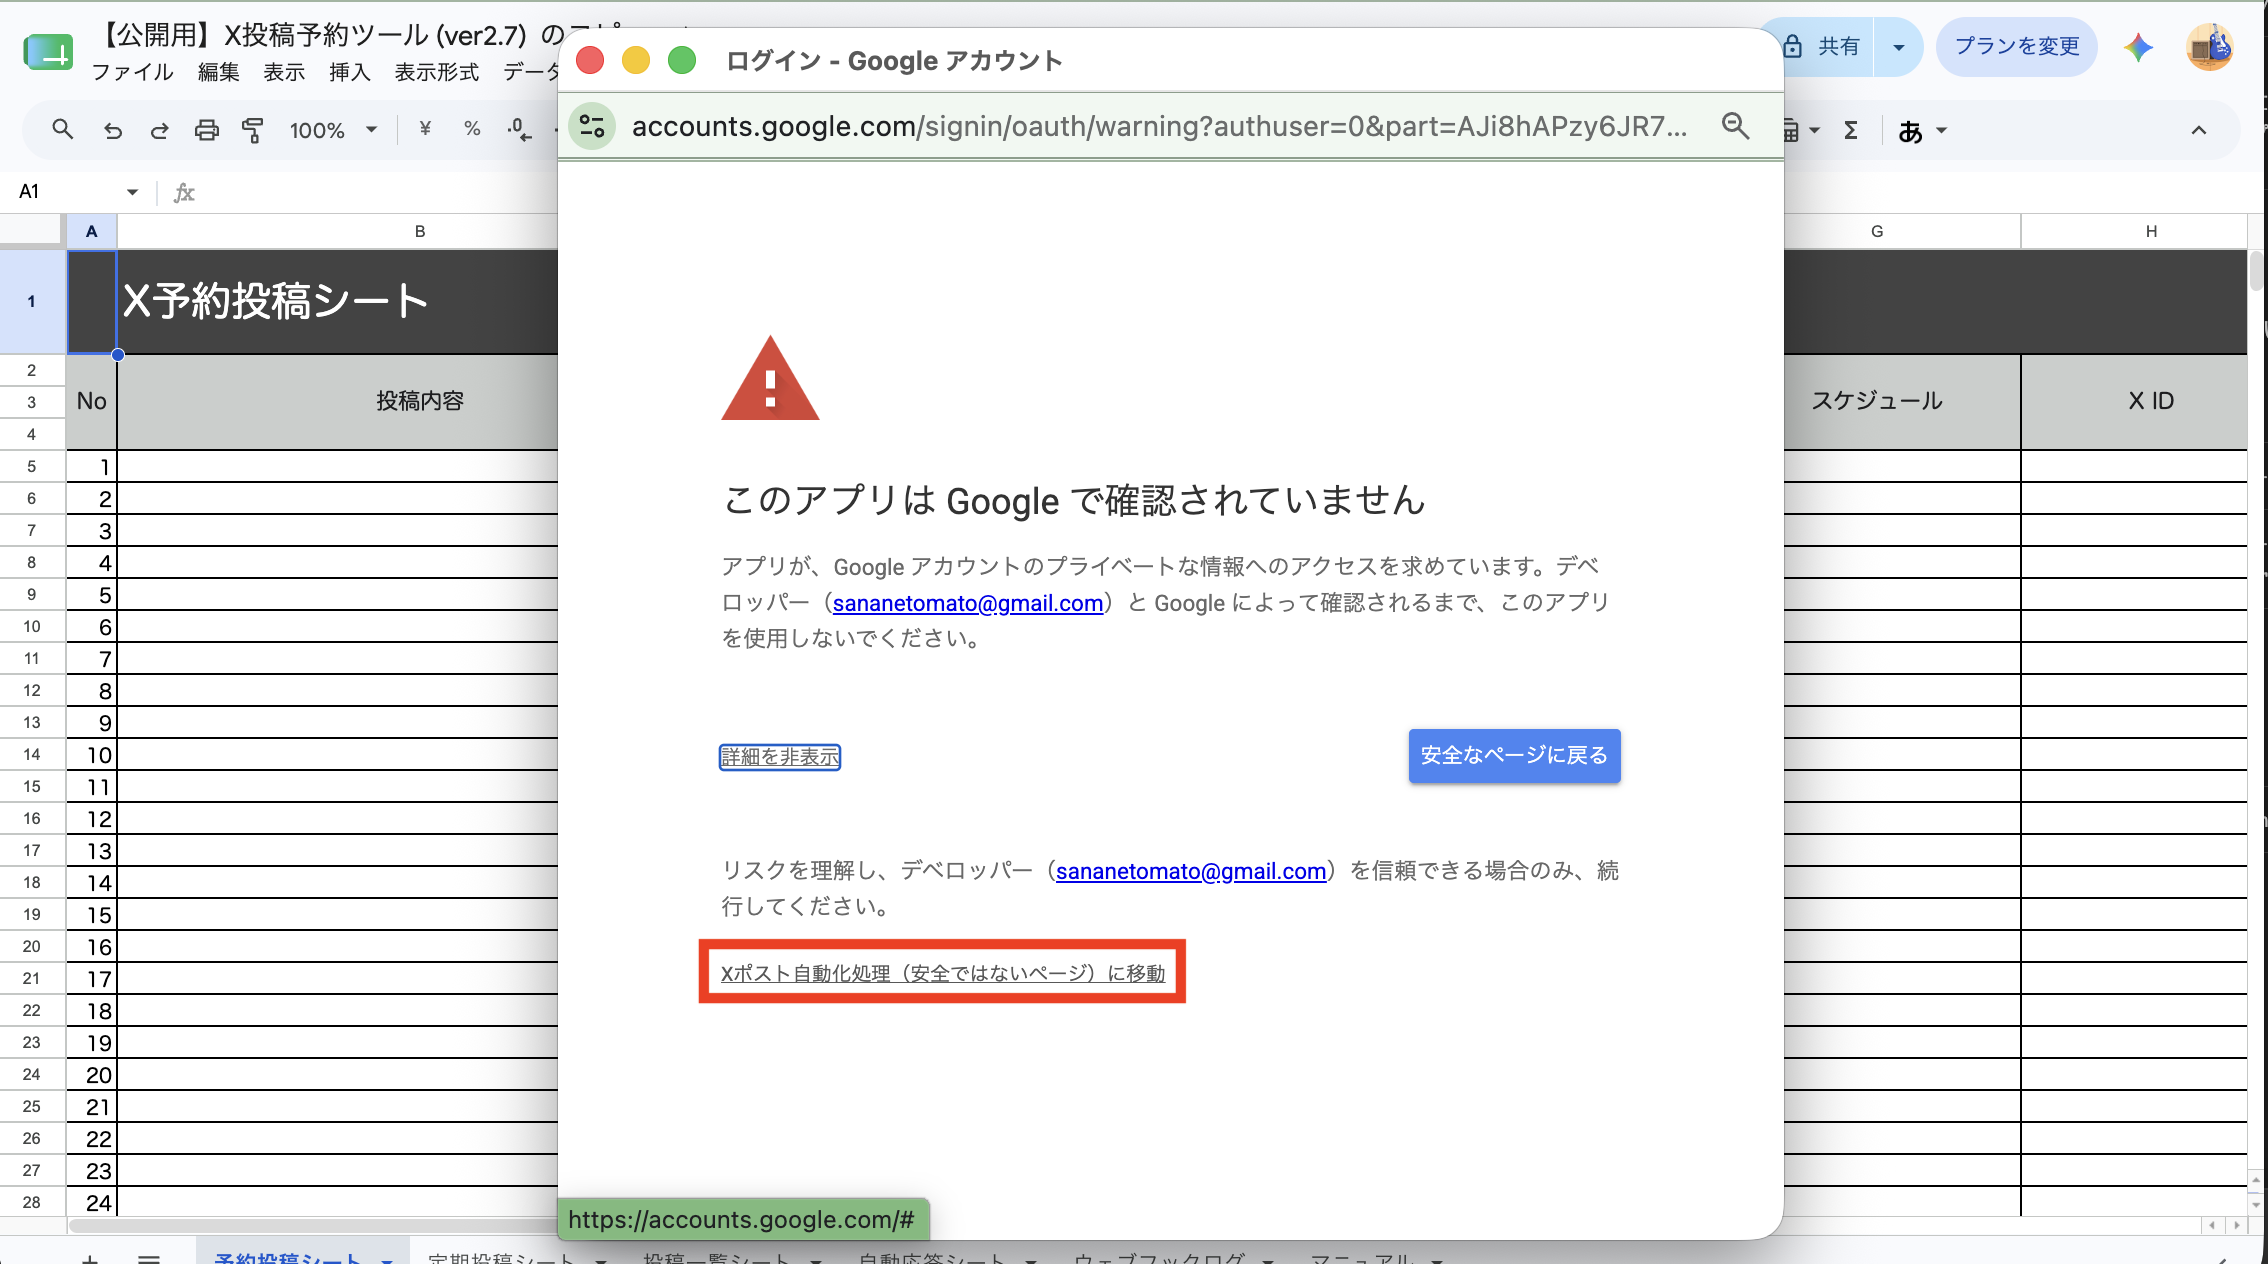The image size is (2268, 1264).
Task: Click the X予約投稿シート title cell
Action: [337, 301]
